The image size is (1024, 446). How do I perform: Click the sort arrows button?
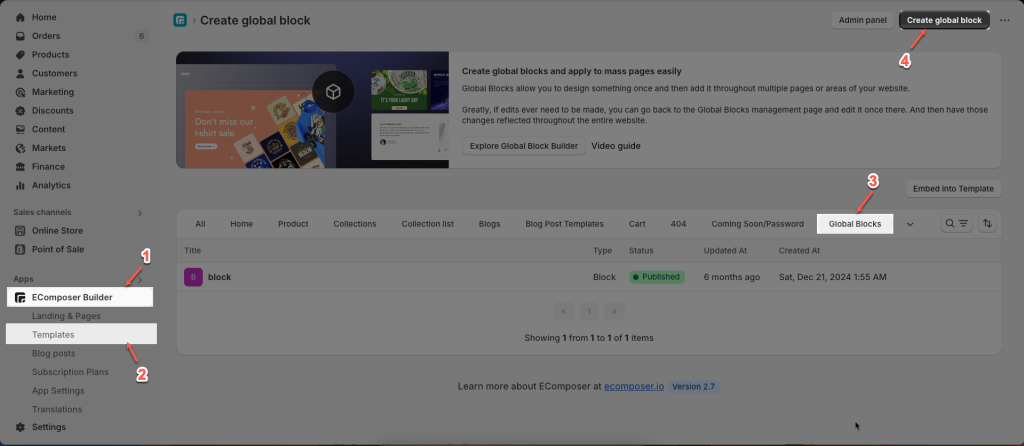987,223
